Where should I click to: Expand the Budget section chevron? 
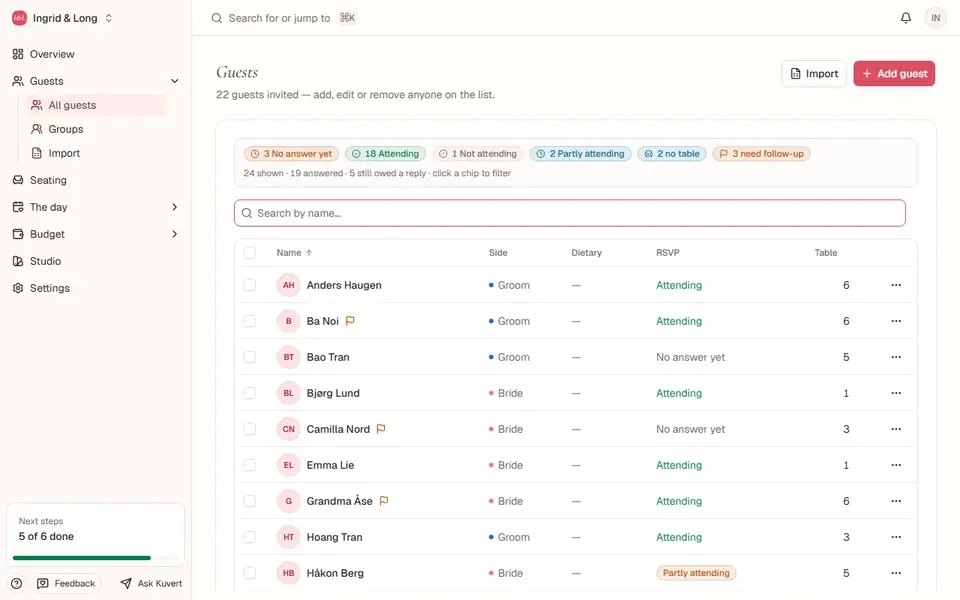pos(174,234)
